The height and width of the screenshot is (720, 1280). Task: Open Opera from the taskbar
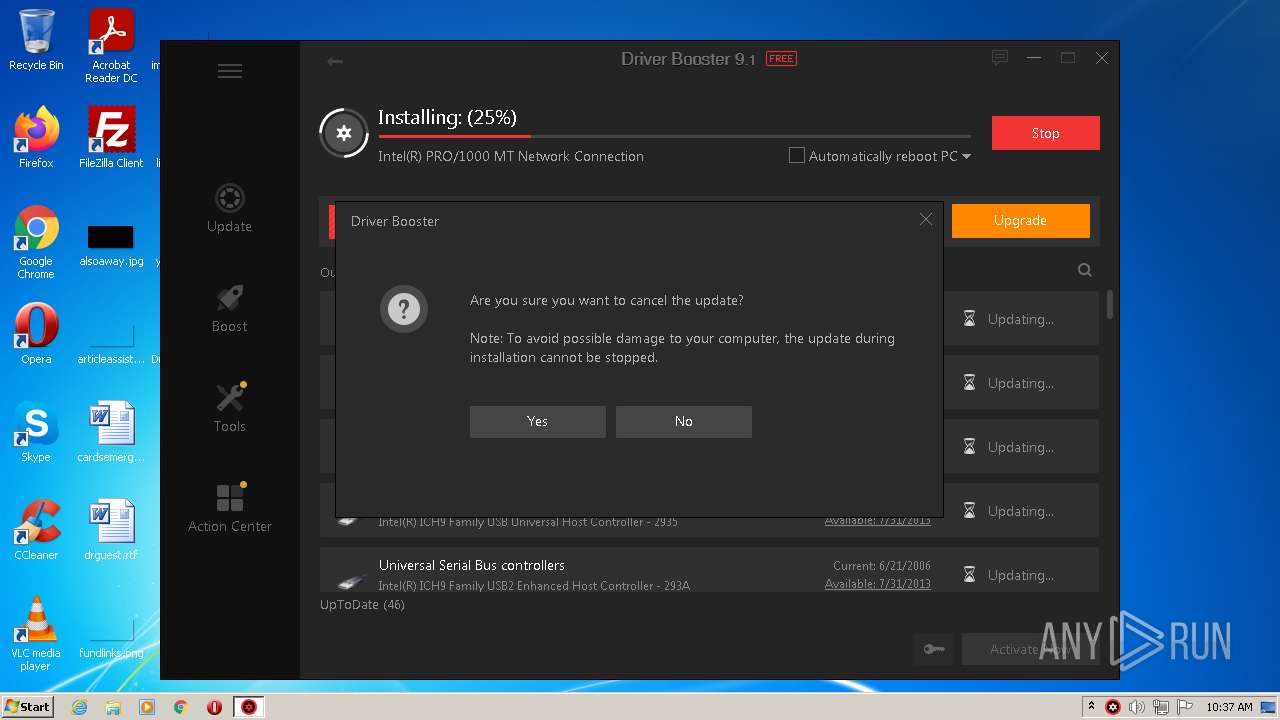[214, 707]
